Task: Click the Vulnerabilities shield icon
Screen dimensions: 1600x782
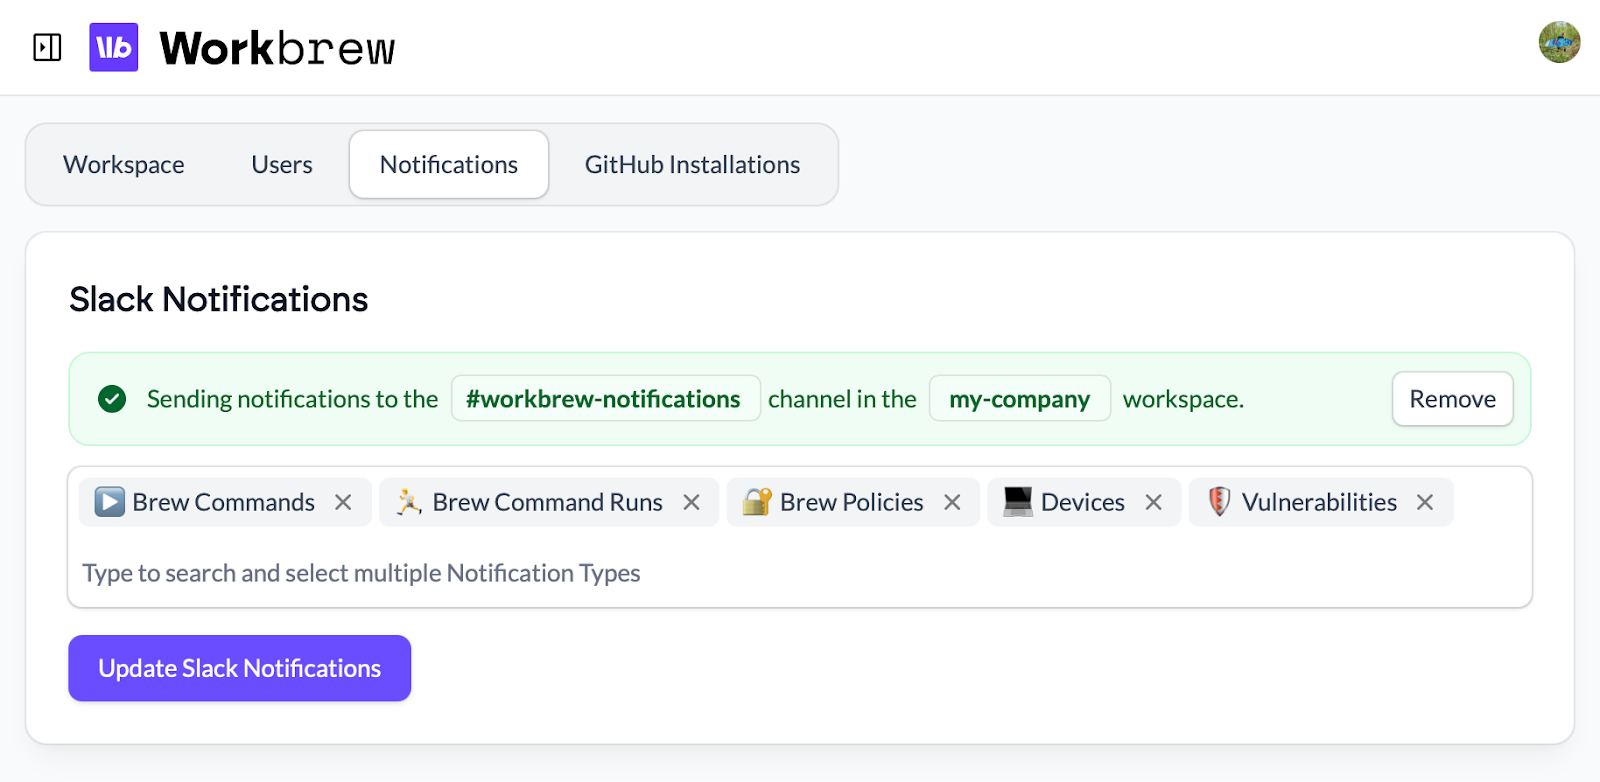Action: coord(1218,502)
